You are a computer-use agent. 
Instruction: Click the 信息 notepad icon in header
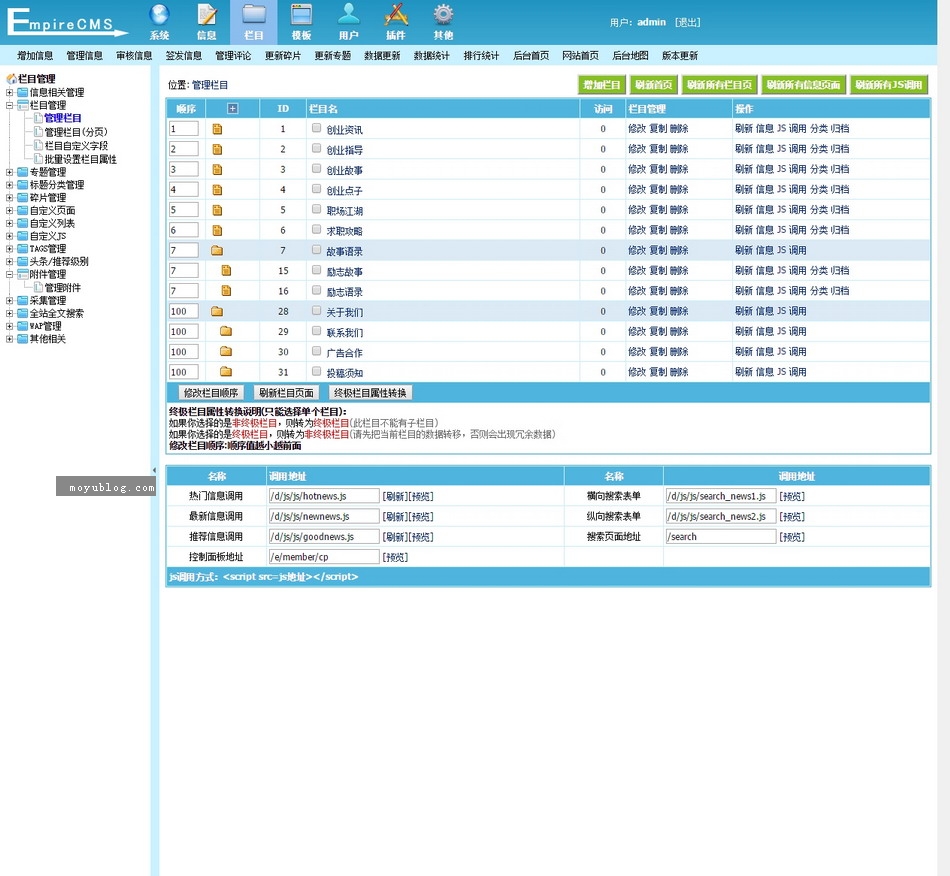(x=207, y=16)
